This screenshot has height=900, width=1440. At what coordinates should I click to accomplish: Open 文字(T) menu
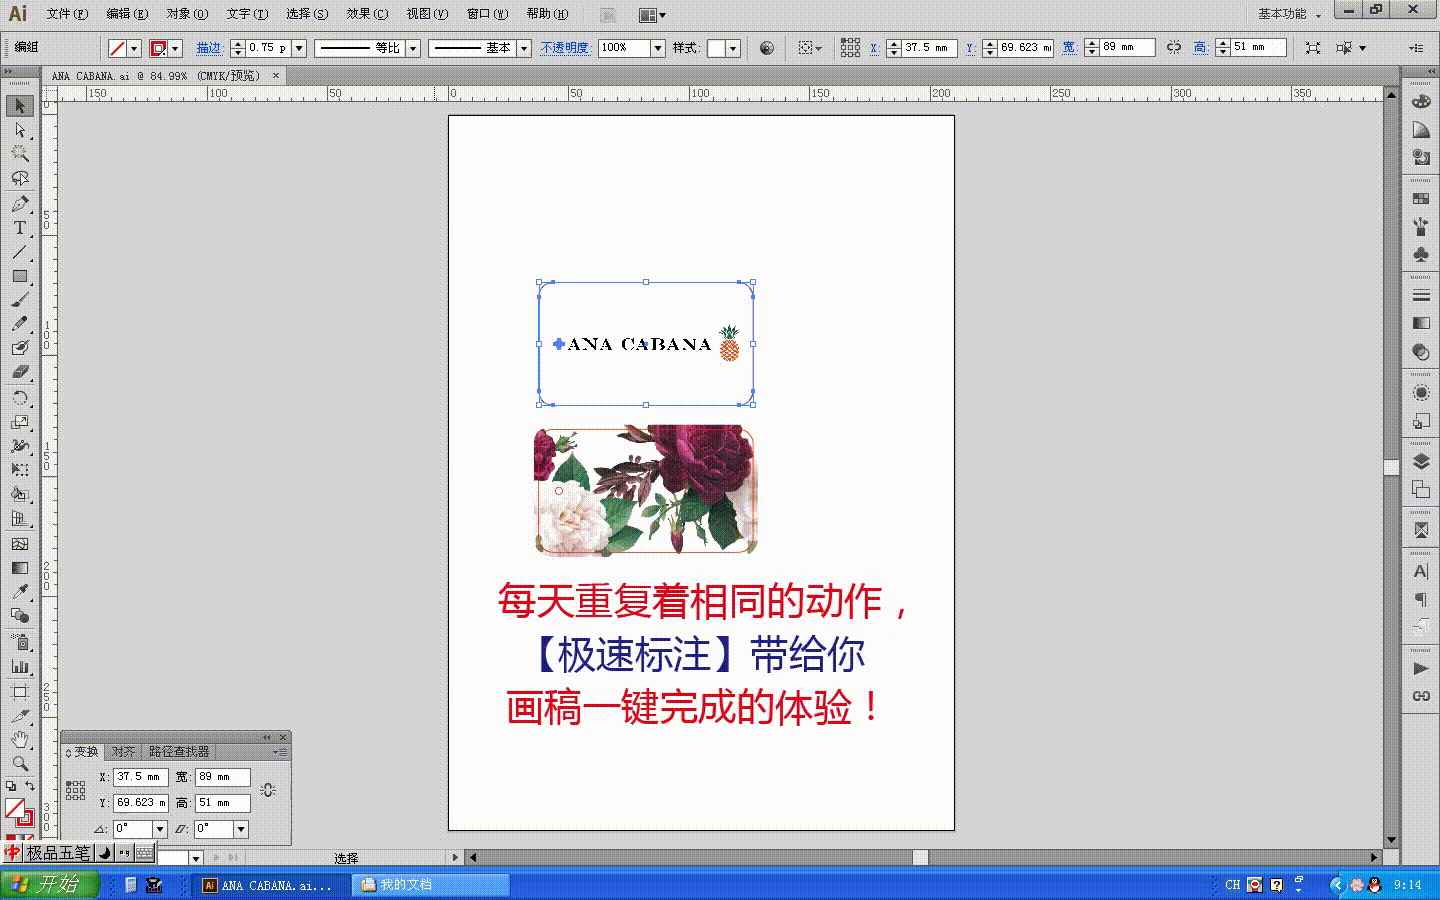pos(247,14)
